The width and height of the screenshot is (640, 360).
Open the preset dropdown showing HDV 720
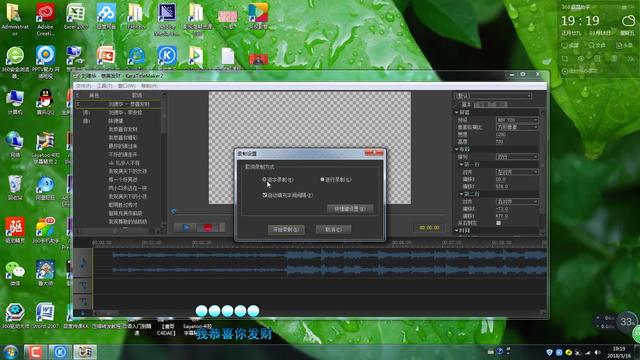[517, 120]
